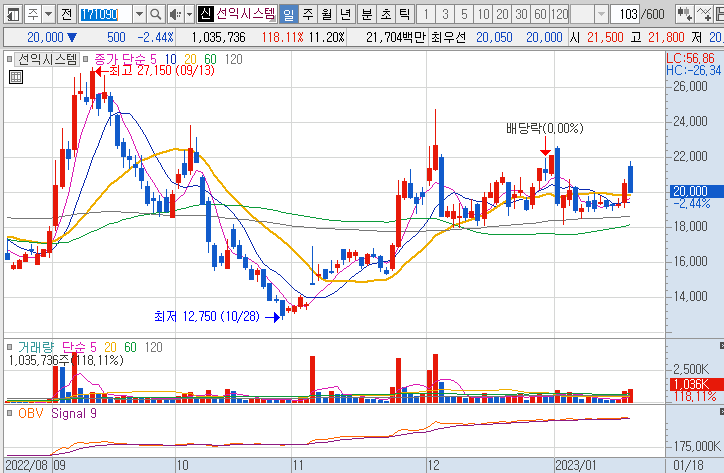The width and height of the screenshot is (724, 473).
Task: Open the dropdown next to 주 selector
Action: pyautogui.click(x=48, y=14)
